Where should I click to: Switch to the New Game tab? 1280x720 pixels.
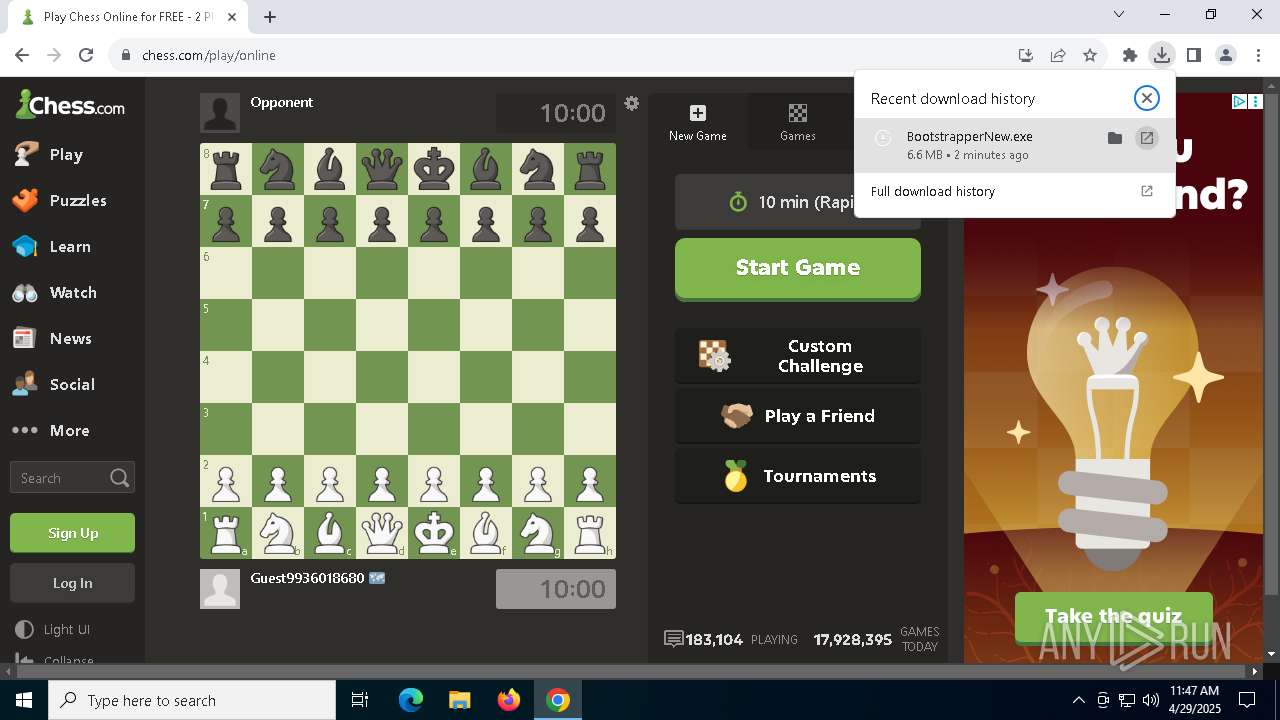click(x=698, y=122)
